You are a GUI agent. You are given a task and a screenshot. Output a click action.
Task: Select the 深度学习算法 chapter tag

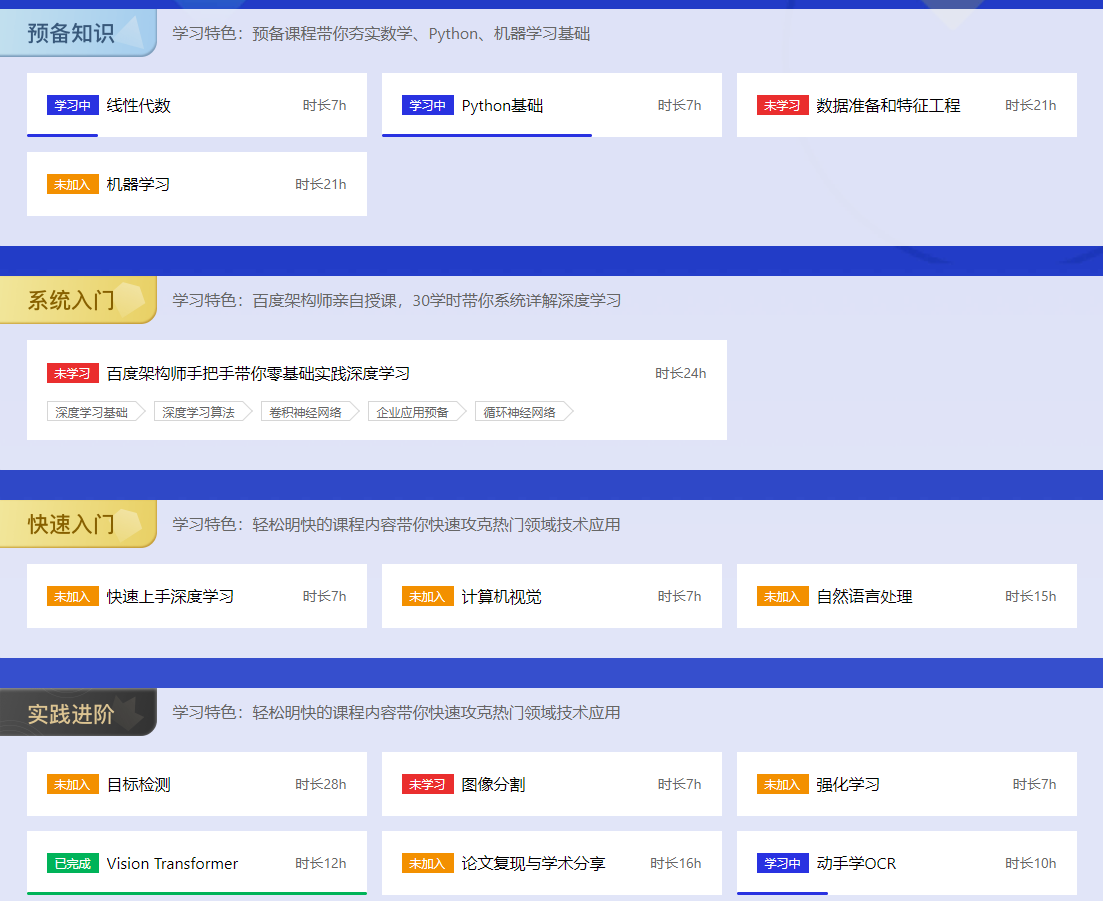click(x=203, y=412)
